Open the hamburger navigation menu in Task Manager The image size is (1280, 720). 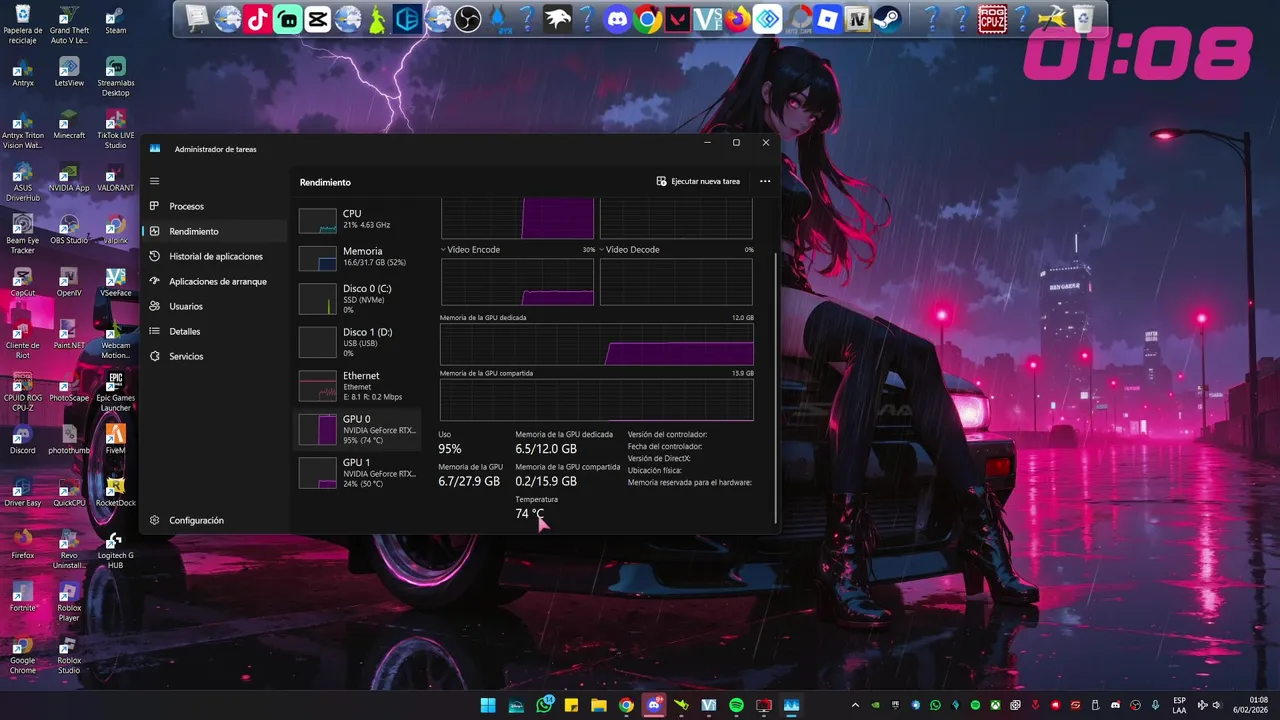click(154, 181)
